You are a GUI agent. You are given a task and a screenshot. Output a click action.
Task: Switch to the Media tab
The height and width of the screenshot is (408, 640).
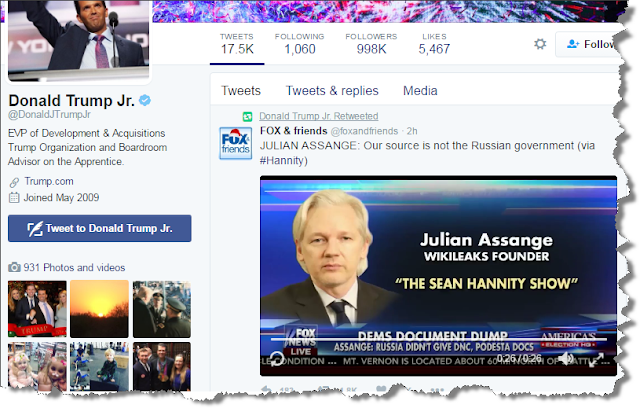[x=420, y=91]
